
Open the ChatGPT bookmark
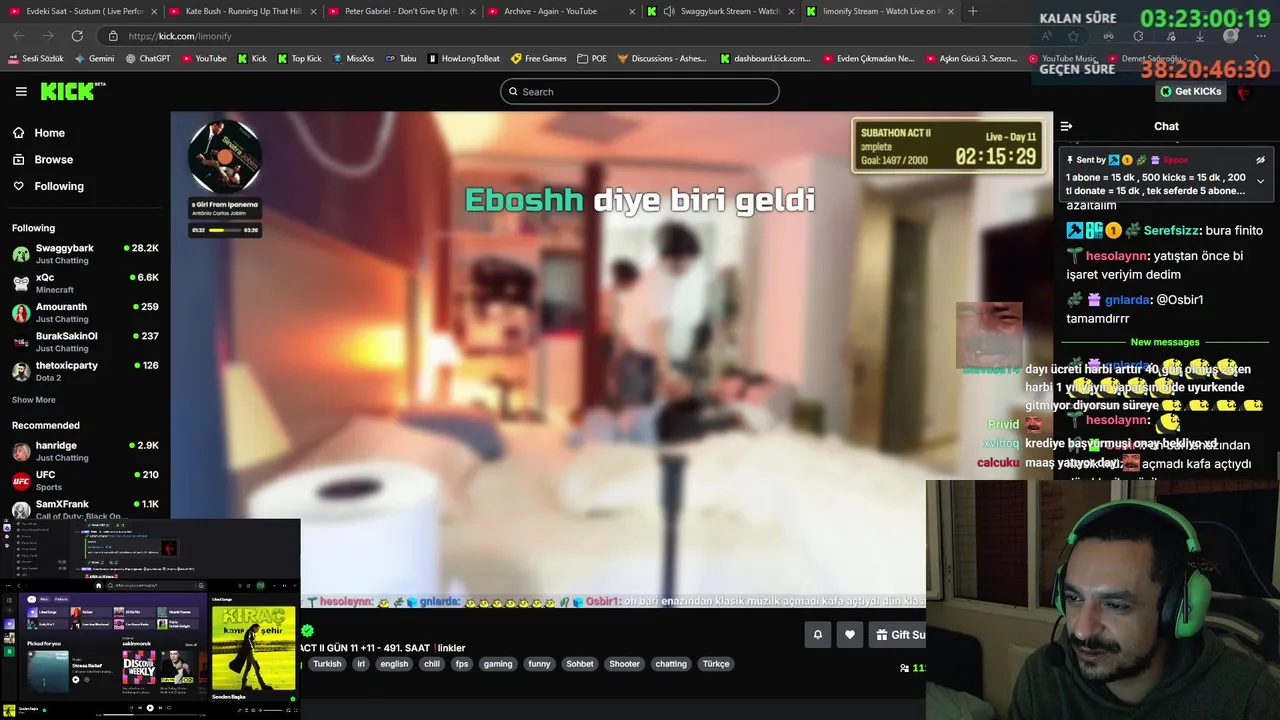[148, 58]
